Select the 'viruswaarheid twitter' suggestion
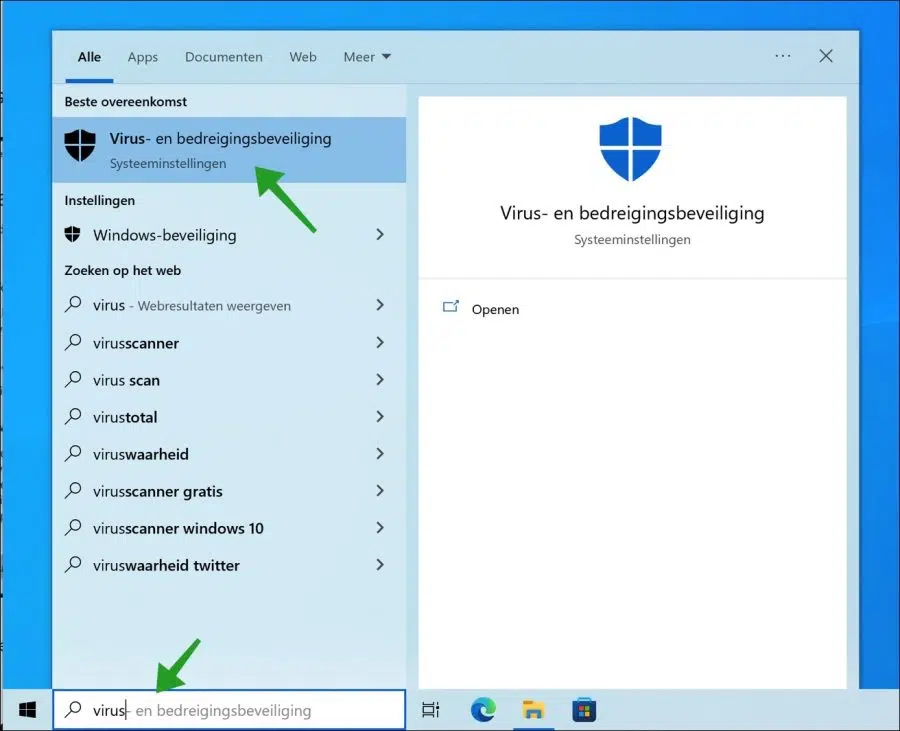This screenshot has height=731, width=900. tap(229, 565)
